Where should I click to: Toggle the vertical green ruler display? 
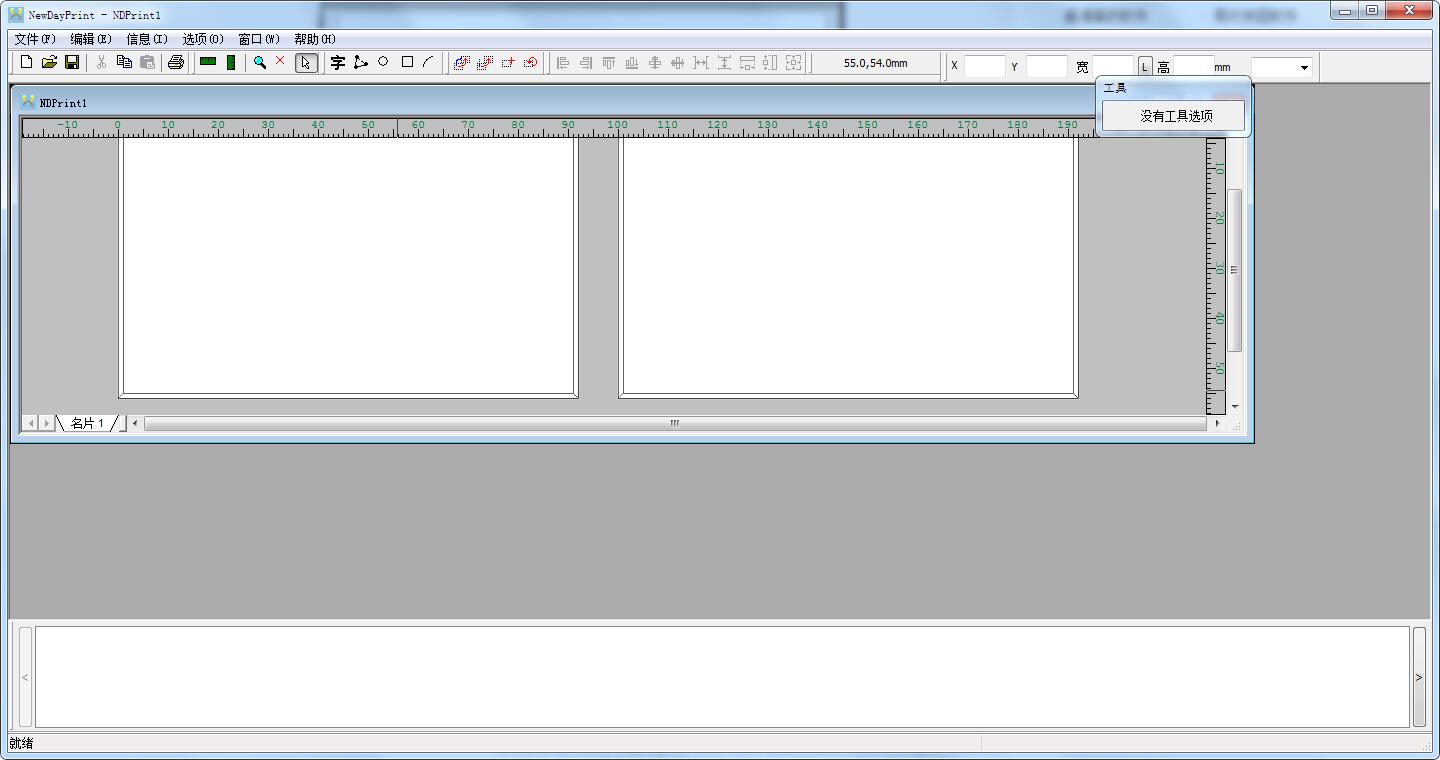point(231,62)
